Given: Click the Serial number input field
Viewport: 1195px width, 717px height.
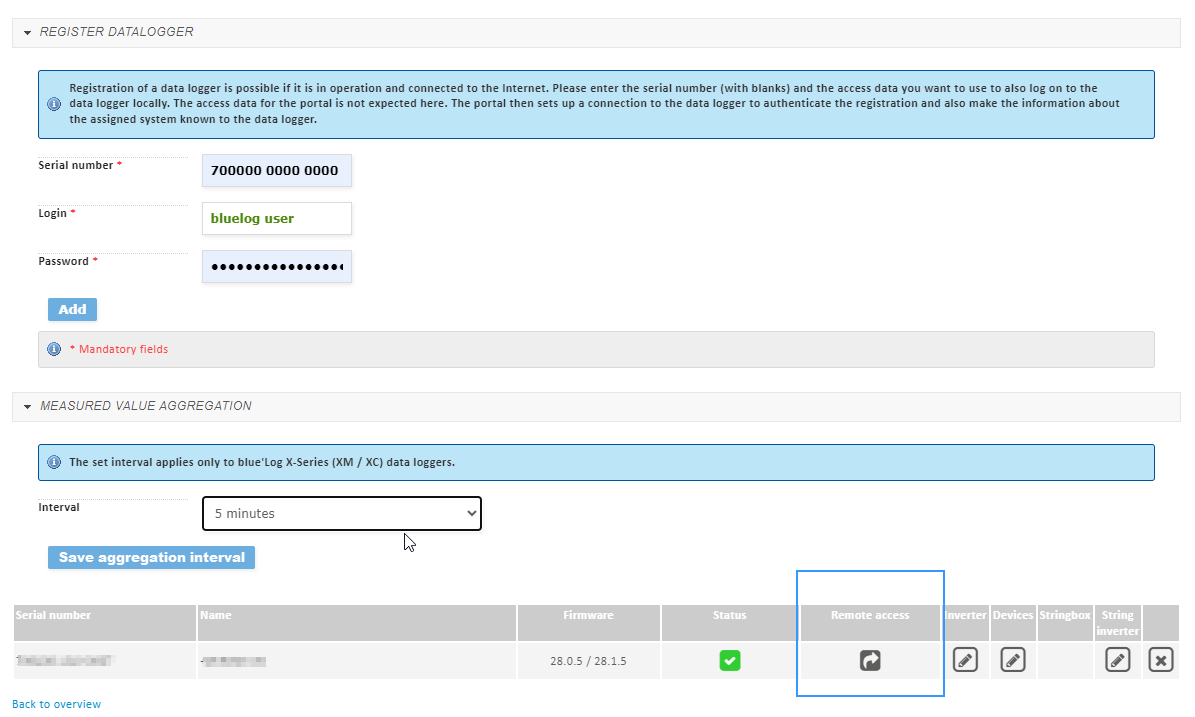Looking at the screenshot, I should pos(276,170).
